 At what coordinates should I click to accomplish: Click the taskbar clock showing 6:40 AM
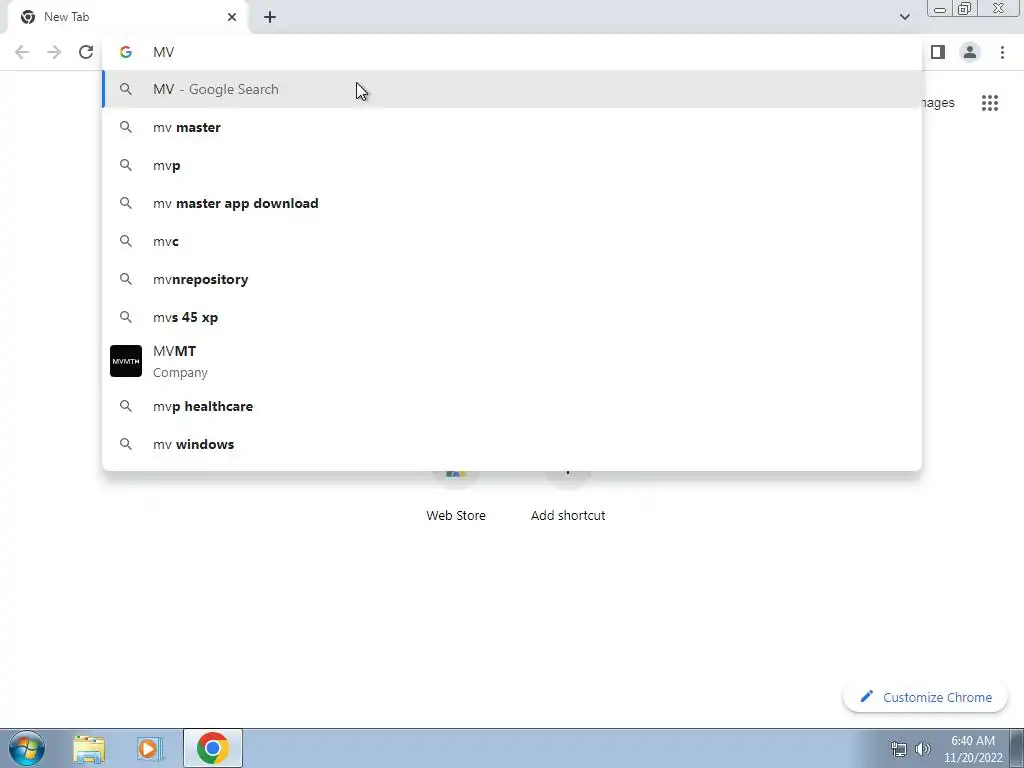[x=973, y=748]
